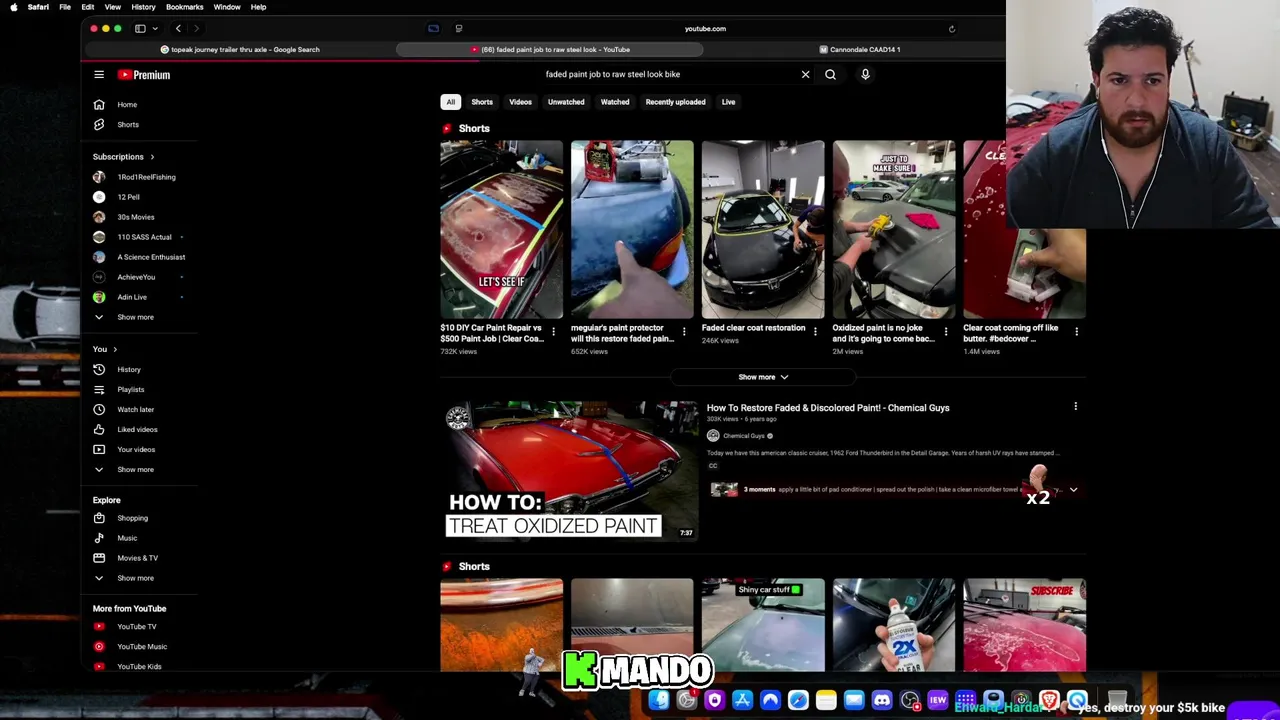Switch to the topeak journey trailer Google Search tab
This screenshot has height=720, width=1280.
tap(240, 49)
